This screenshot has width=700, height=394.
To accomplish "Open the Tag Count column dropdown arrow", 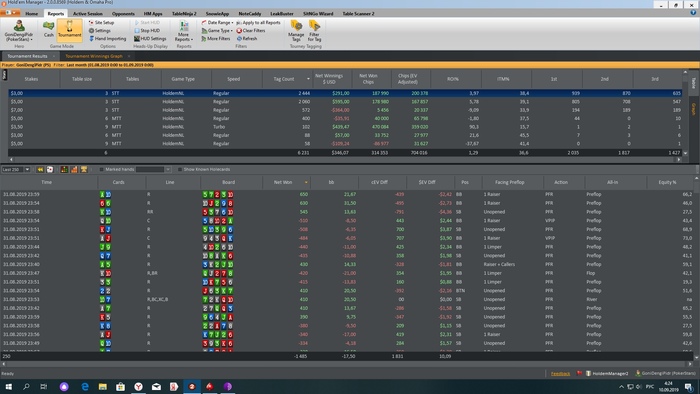I will 308,79.
